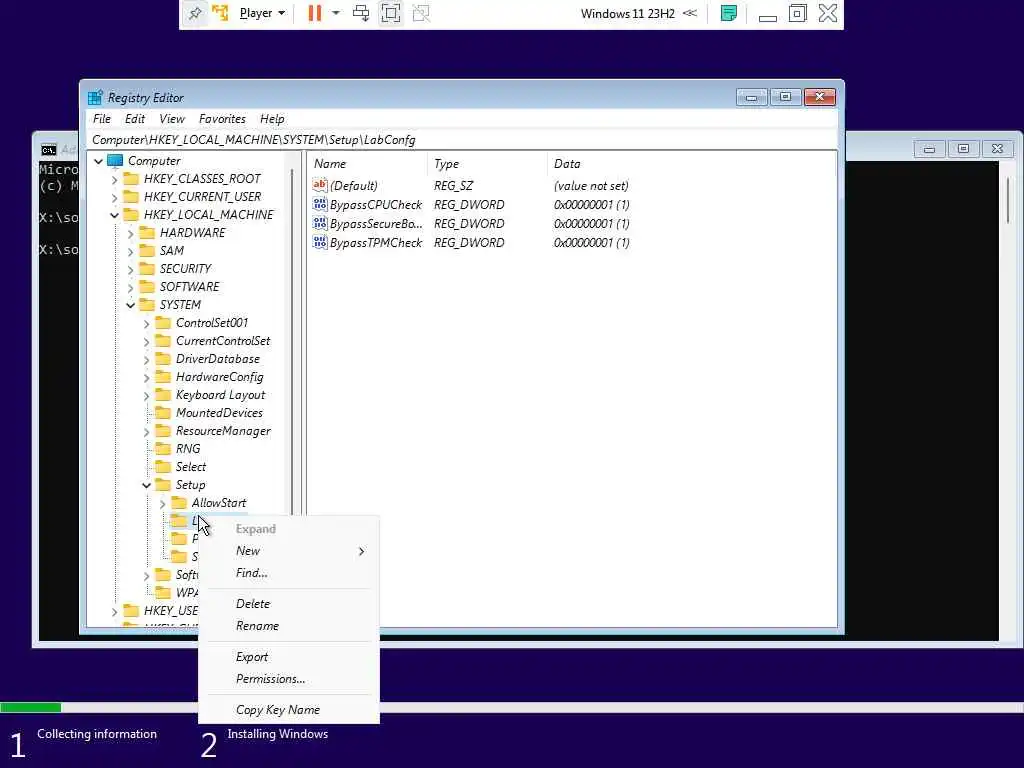Click the Registry Editor title bar icon
Viewport: 1024px width, 768px height.
(95, 97)
